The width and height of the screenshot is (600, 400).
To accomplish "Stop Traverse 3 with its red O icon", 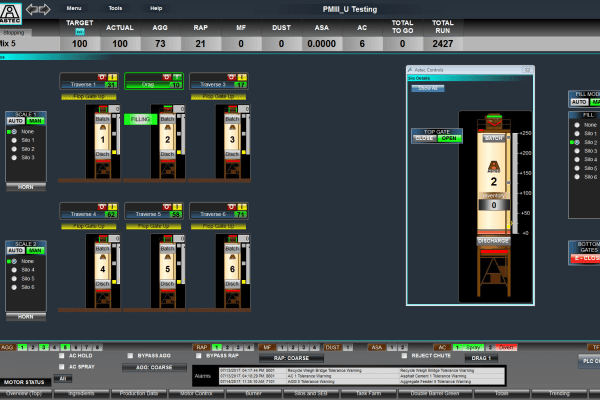I will [x=232, y=77].
